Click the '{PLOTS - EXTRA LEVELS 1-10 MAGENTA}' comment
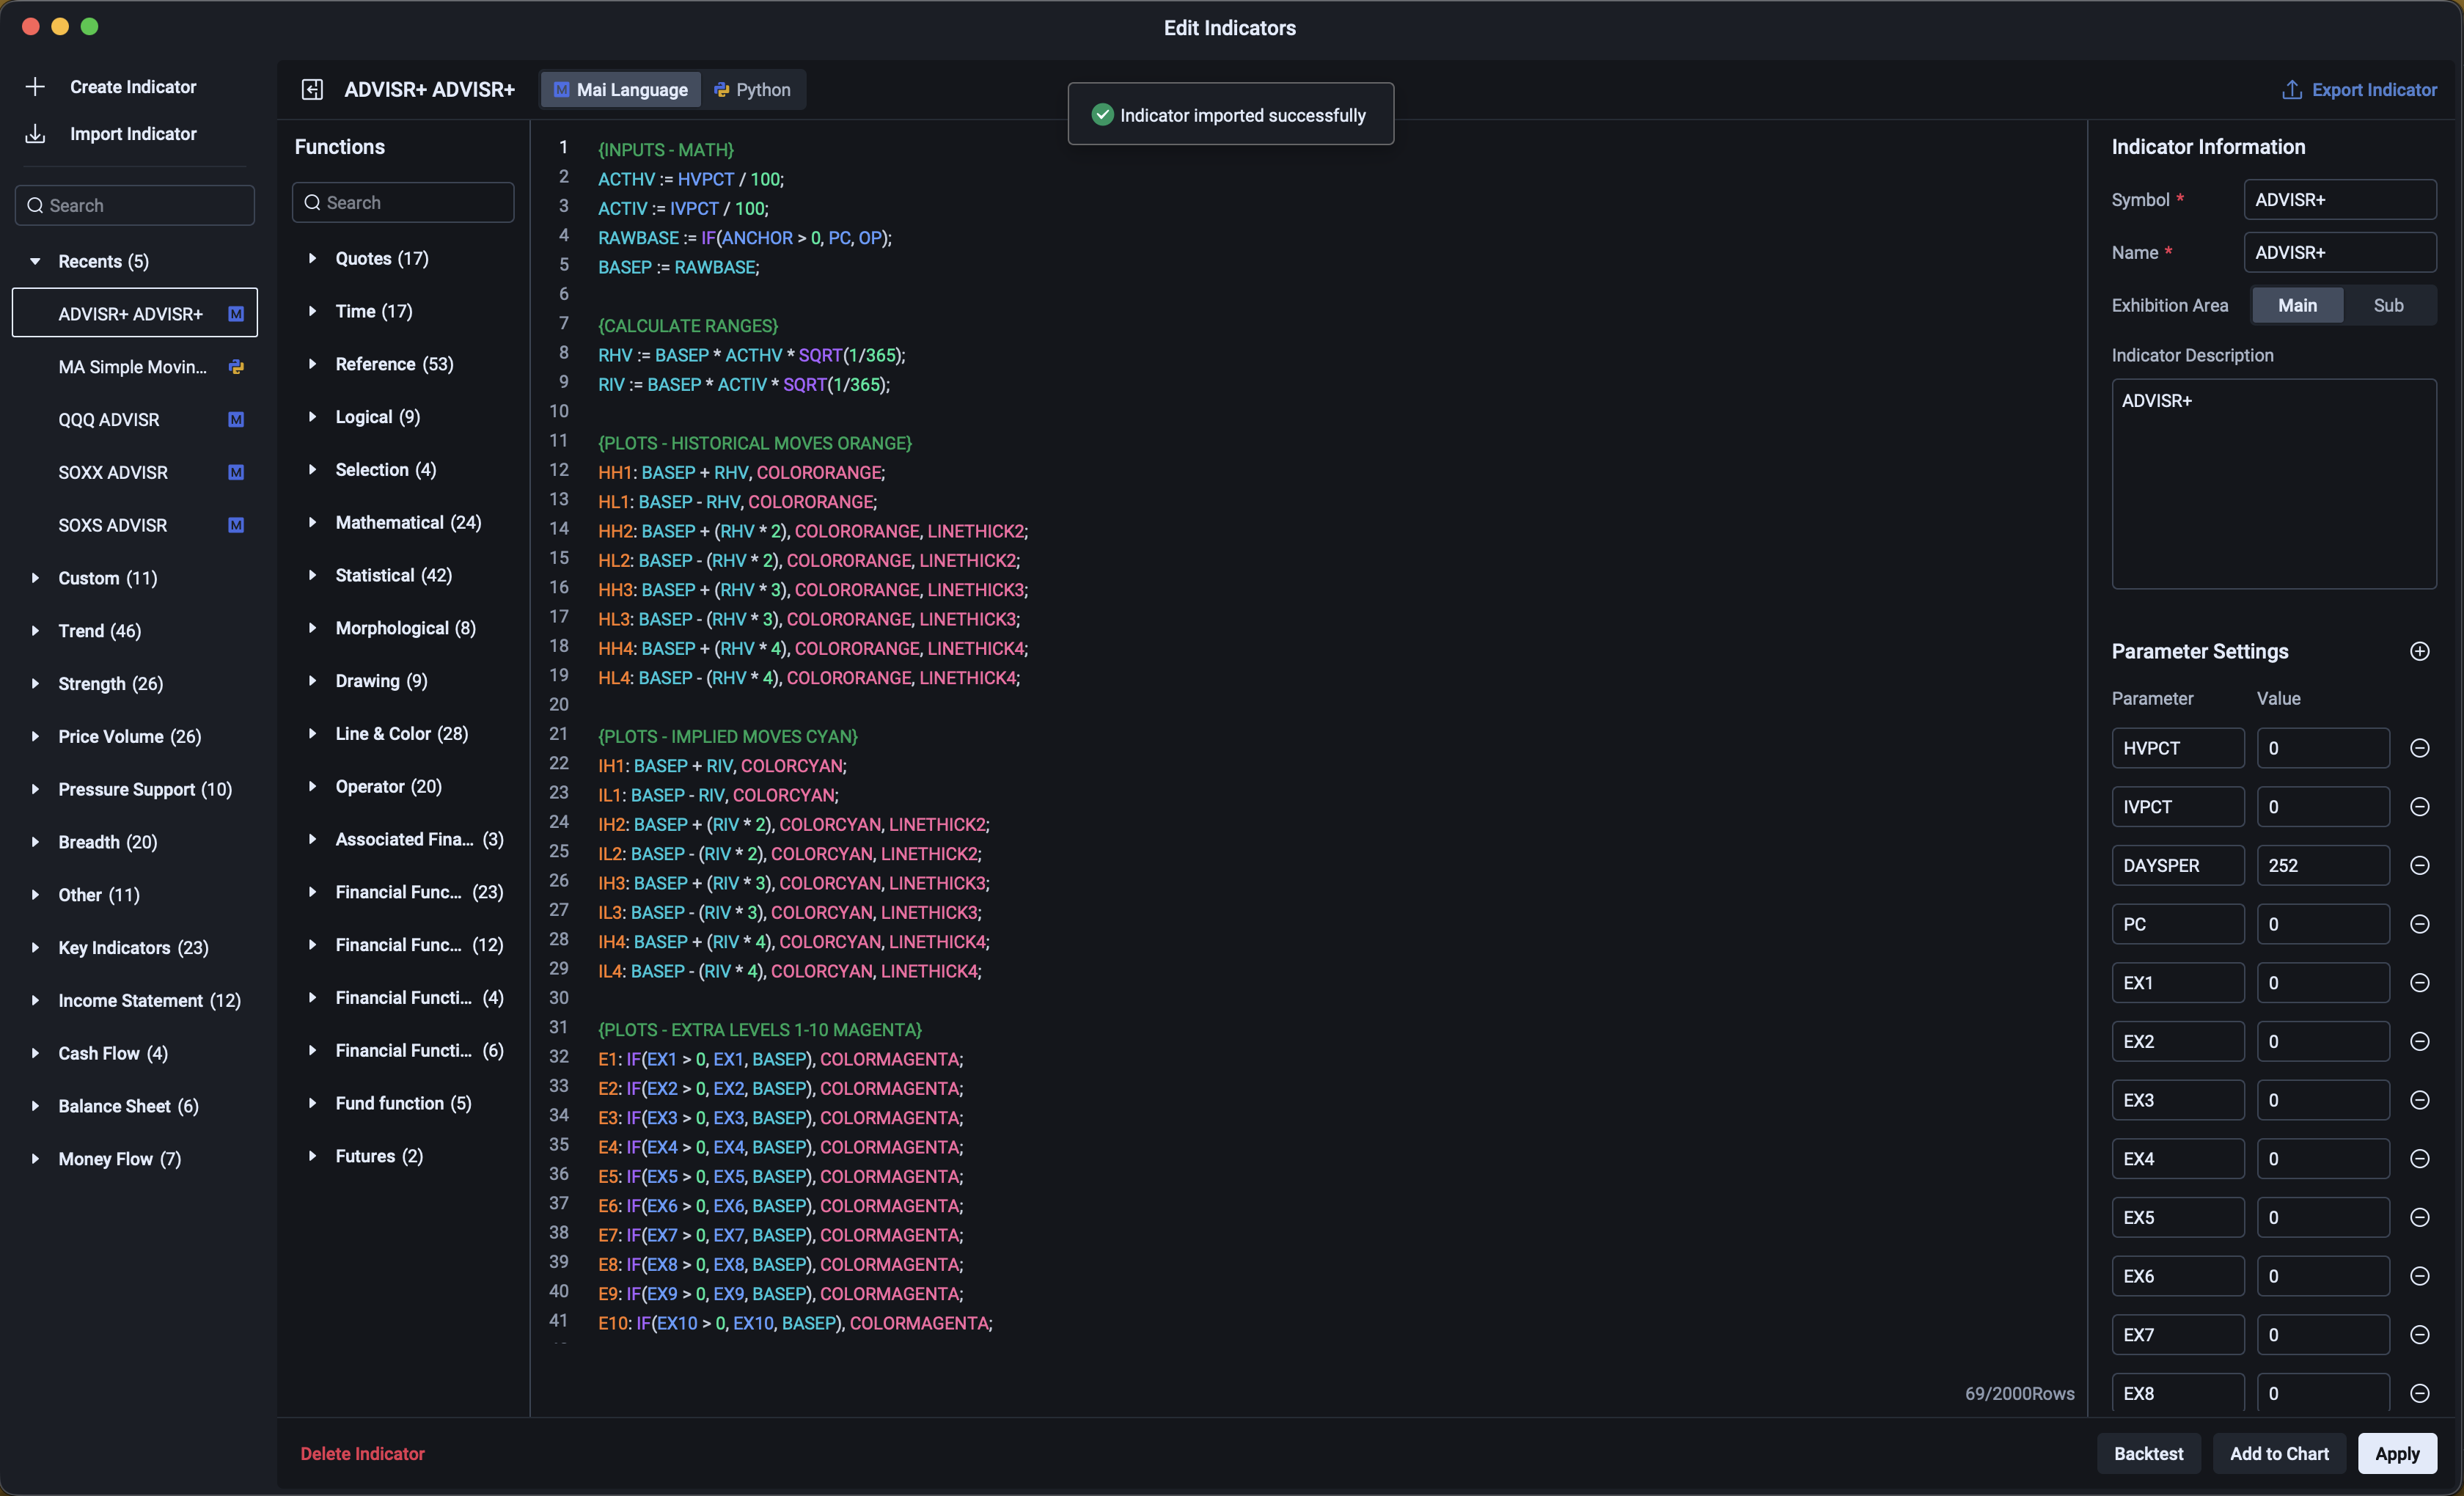This screenshot has height=1496, width=2464. click(x=760, y=1030)
